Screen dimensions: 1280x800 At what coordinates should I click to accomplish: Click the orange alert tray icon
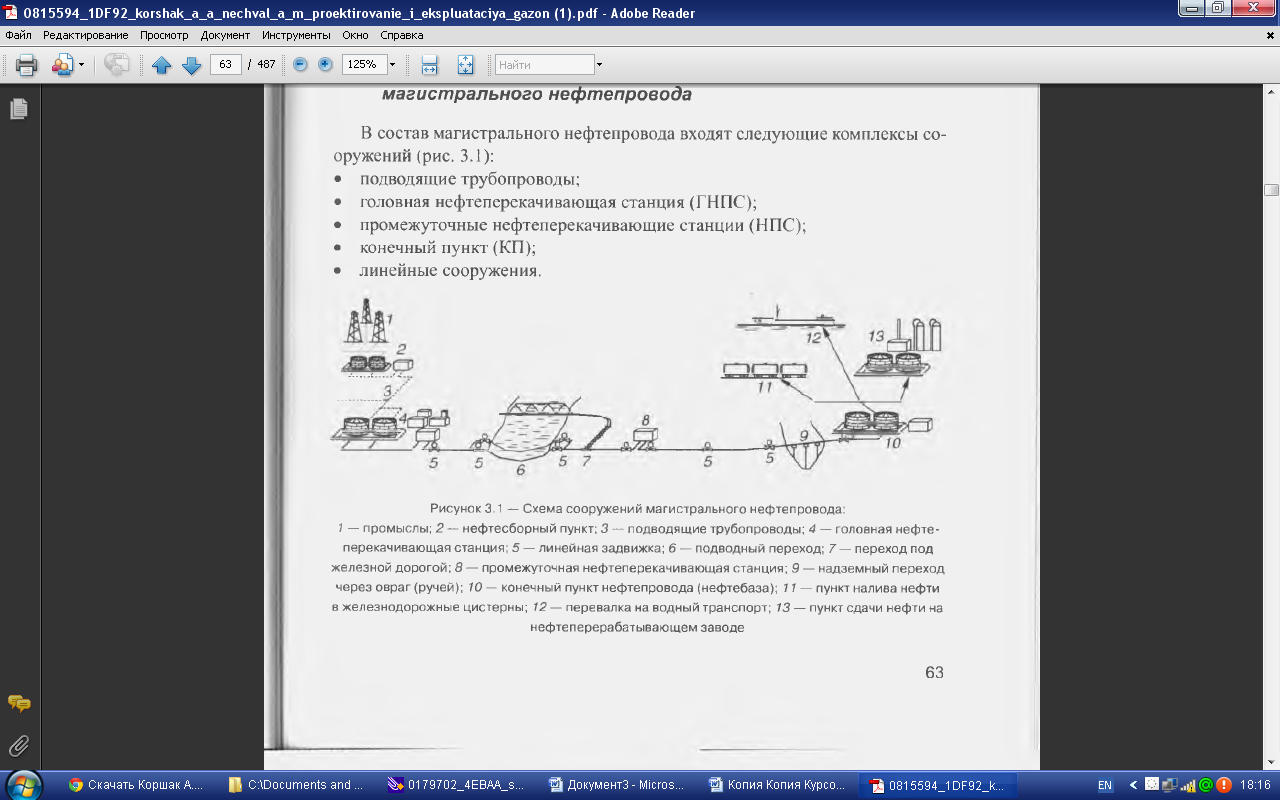pyautogui.click(x=1223, y=785)
